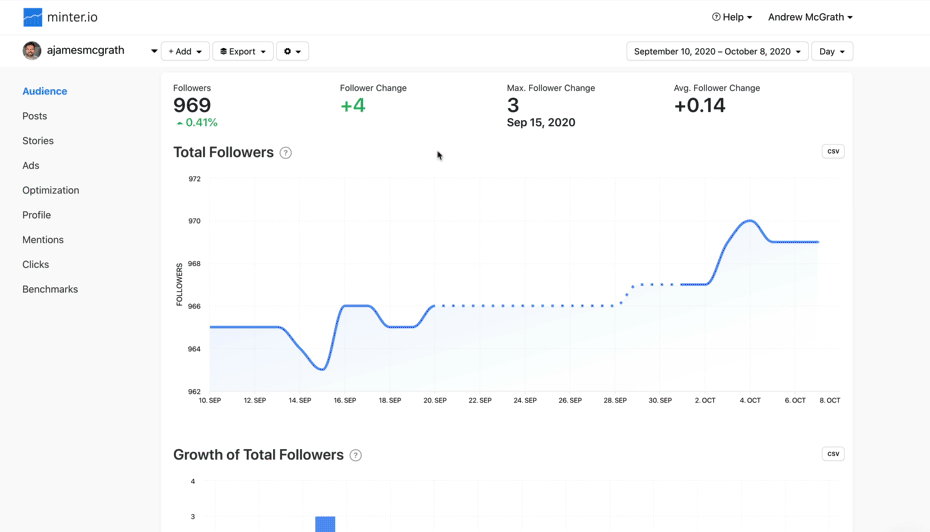
Task: Expand the account switcher arrow
Action: coord(154,51)
